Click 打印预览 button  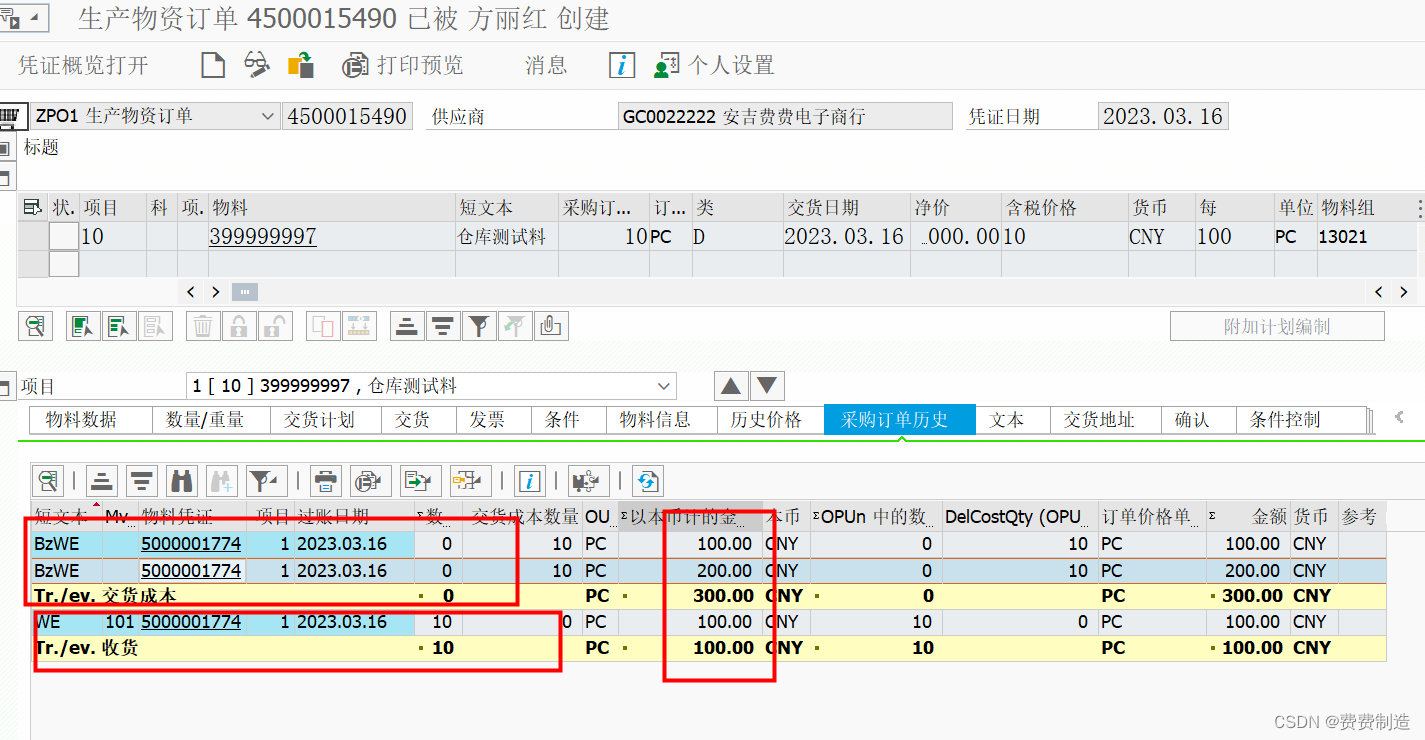click(404, 66)
